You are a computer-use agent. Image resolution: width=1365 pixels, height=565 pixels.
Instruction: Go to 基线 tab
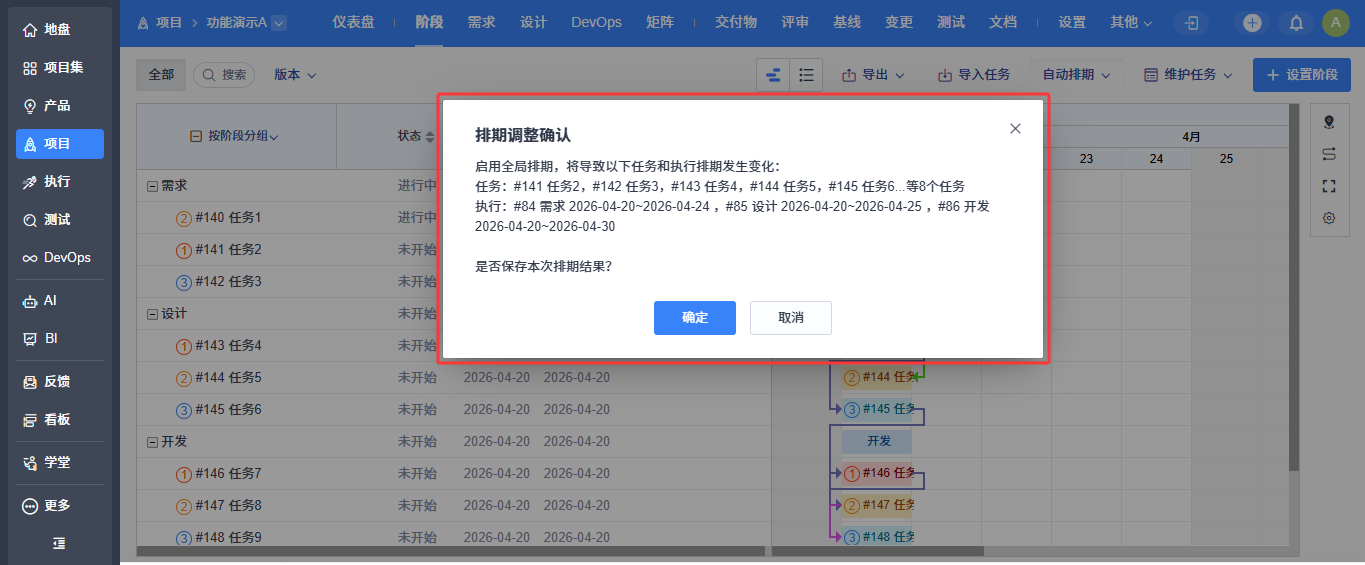847,22
